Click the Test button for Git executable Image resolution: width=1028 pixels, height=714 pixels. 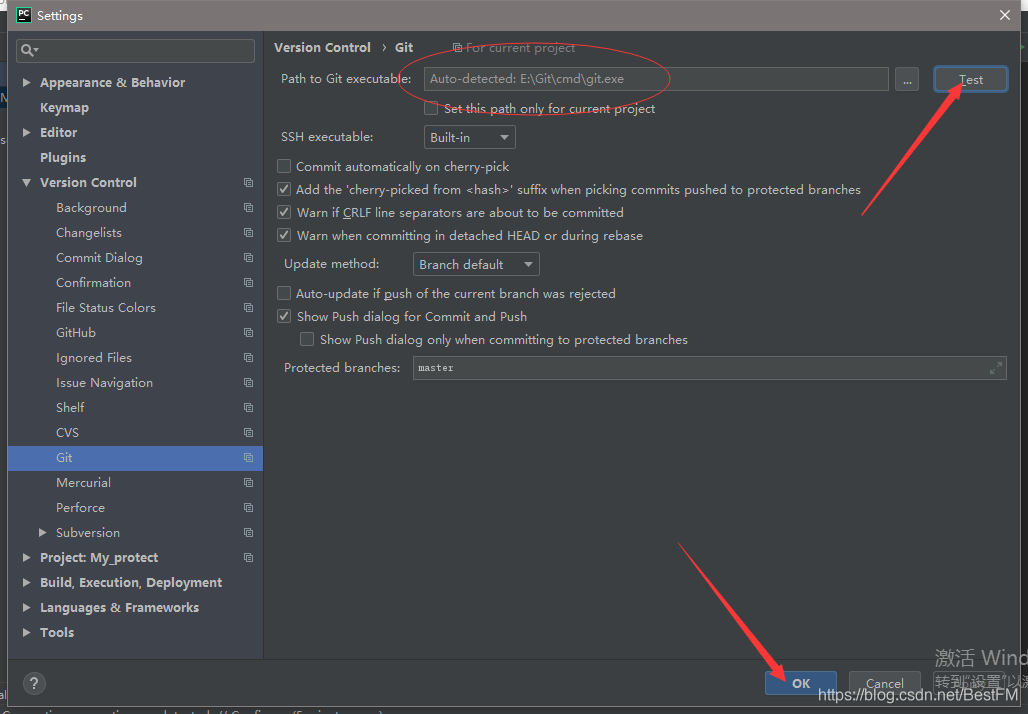(970, 79)
